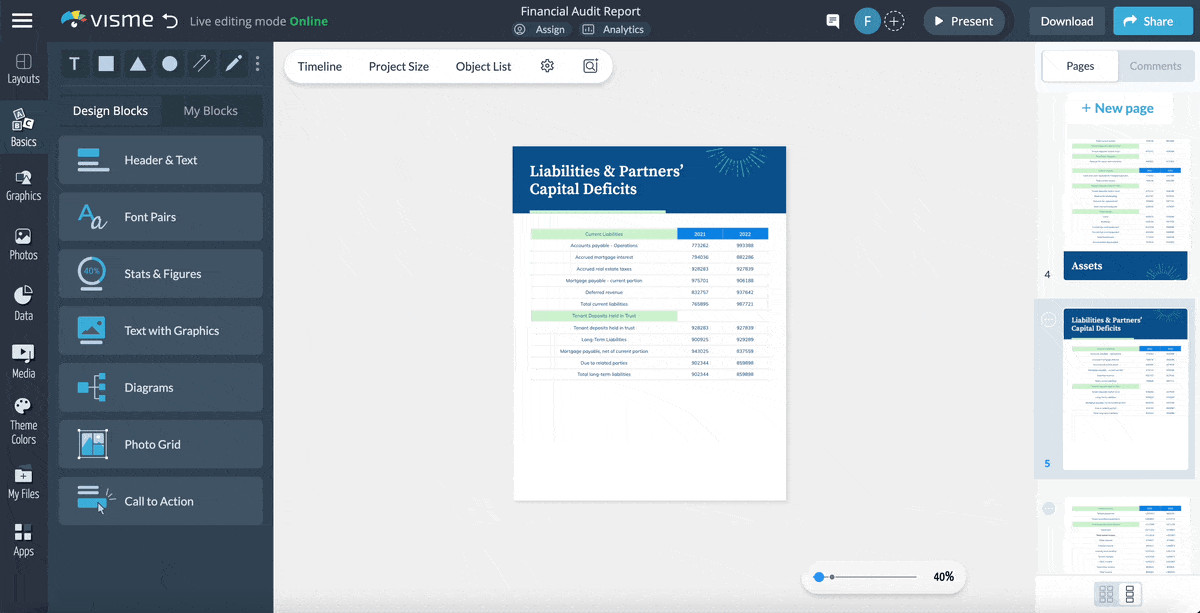The width and height of the screenshot is (1200, 613).
Task: Select the draw pen tool
Action: [x=232, y=63]
